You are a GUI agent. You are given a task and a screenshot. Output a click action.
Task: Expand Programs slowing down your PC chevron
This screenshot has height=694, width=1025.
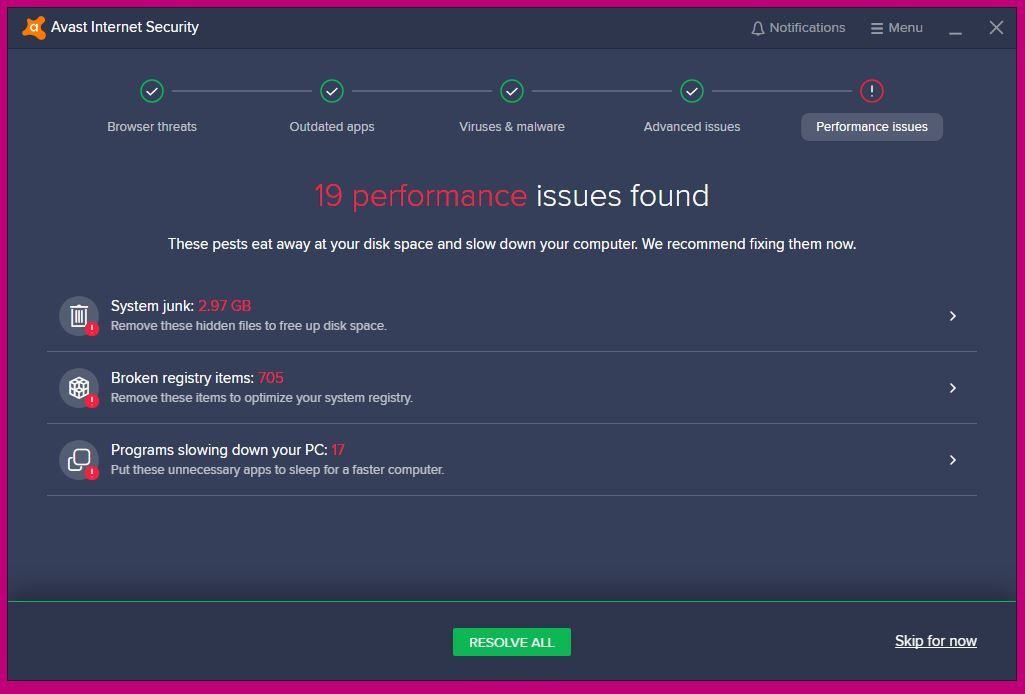(x=952, y=459)
